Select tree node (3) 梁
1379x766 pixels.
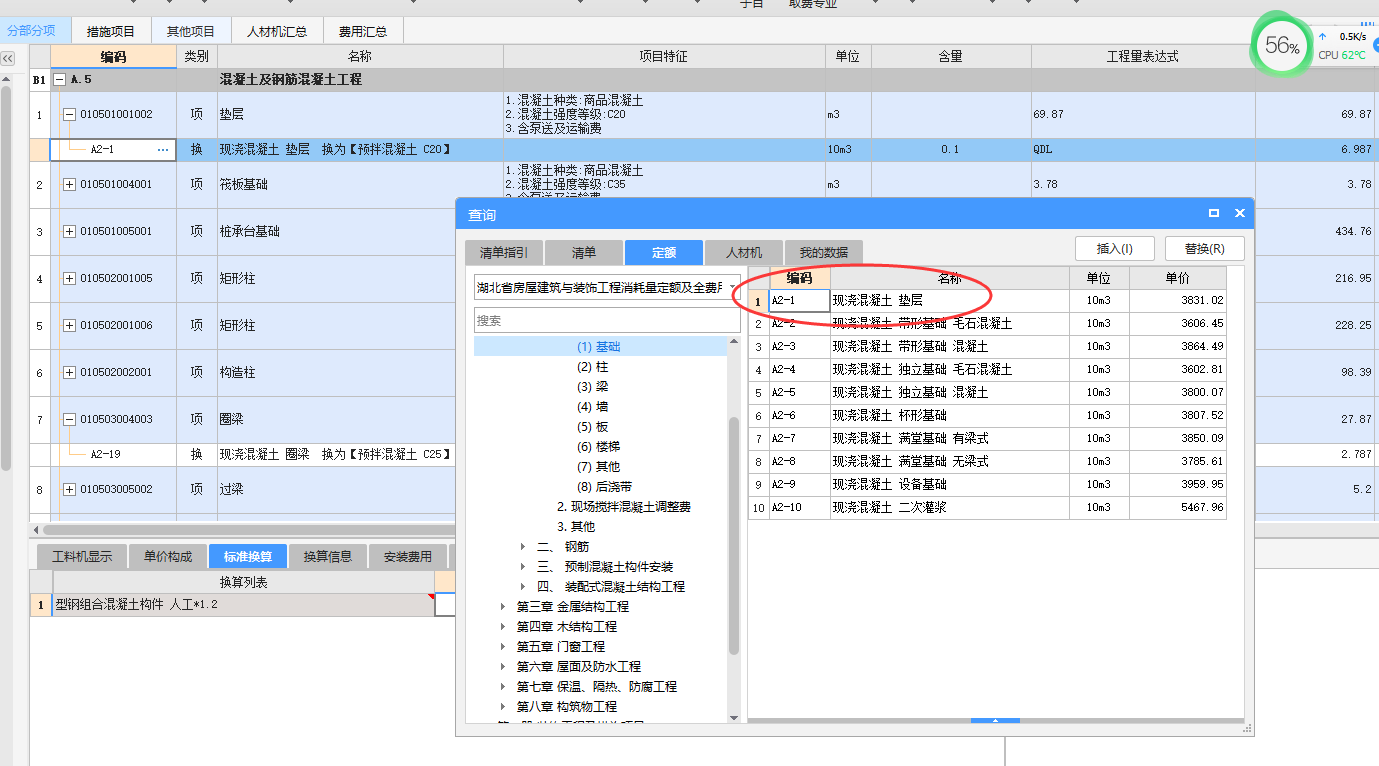point(592,387)
